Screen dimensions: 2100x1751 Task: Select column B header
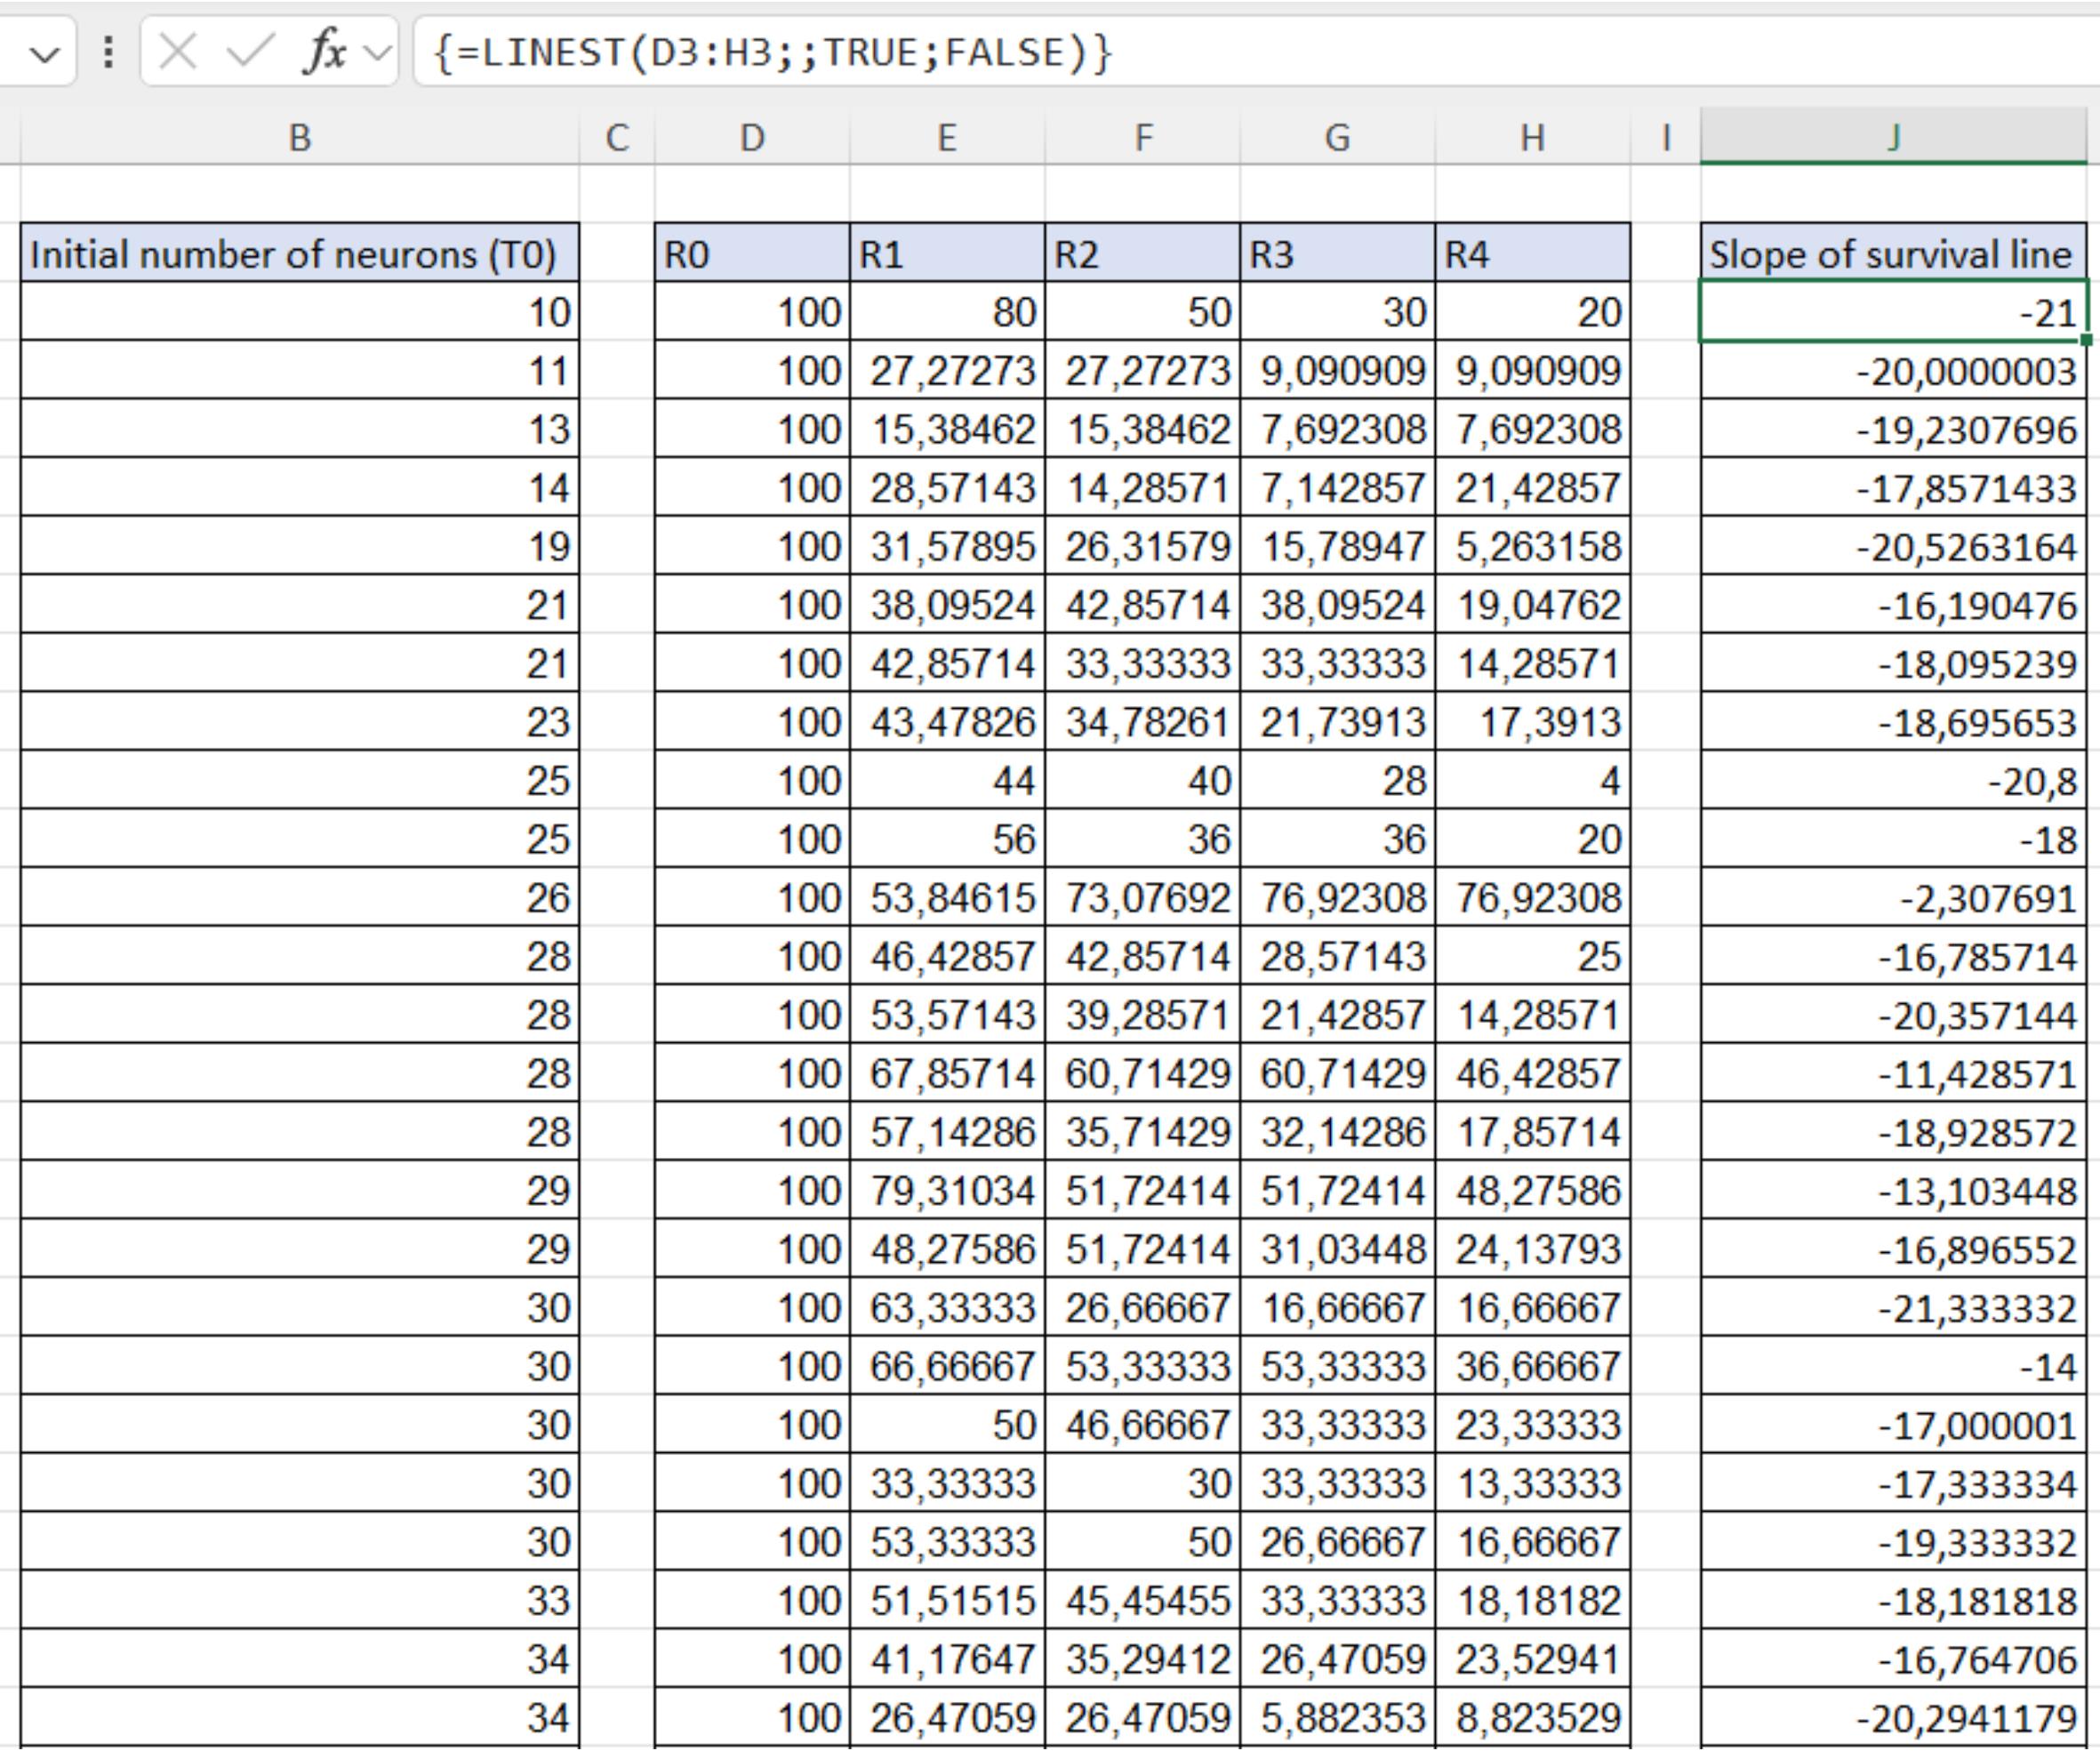299,138
